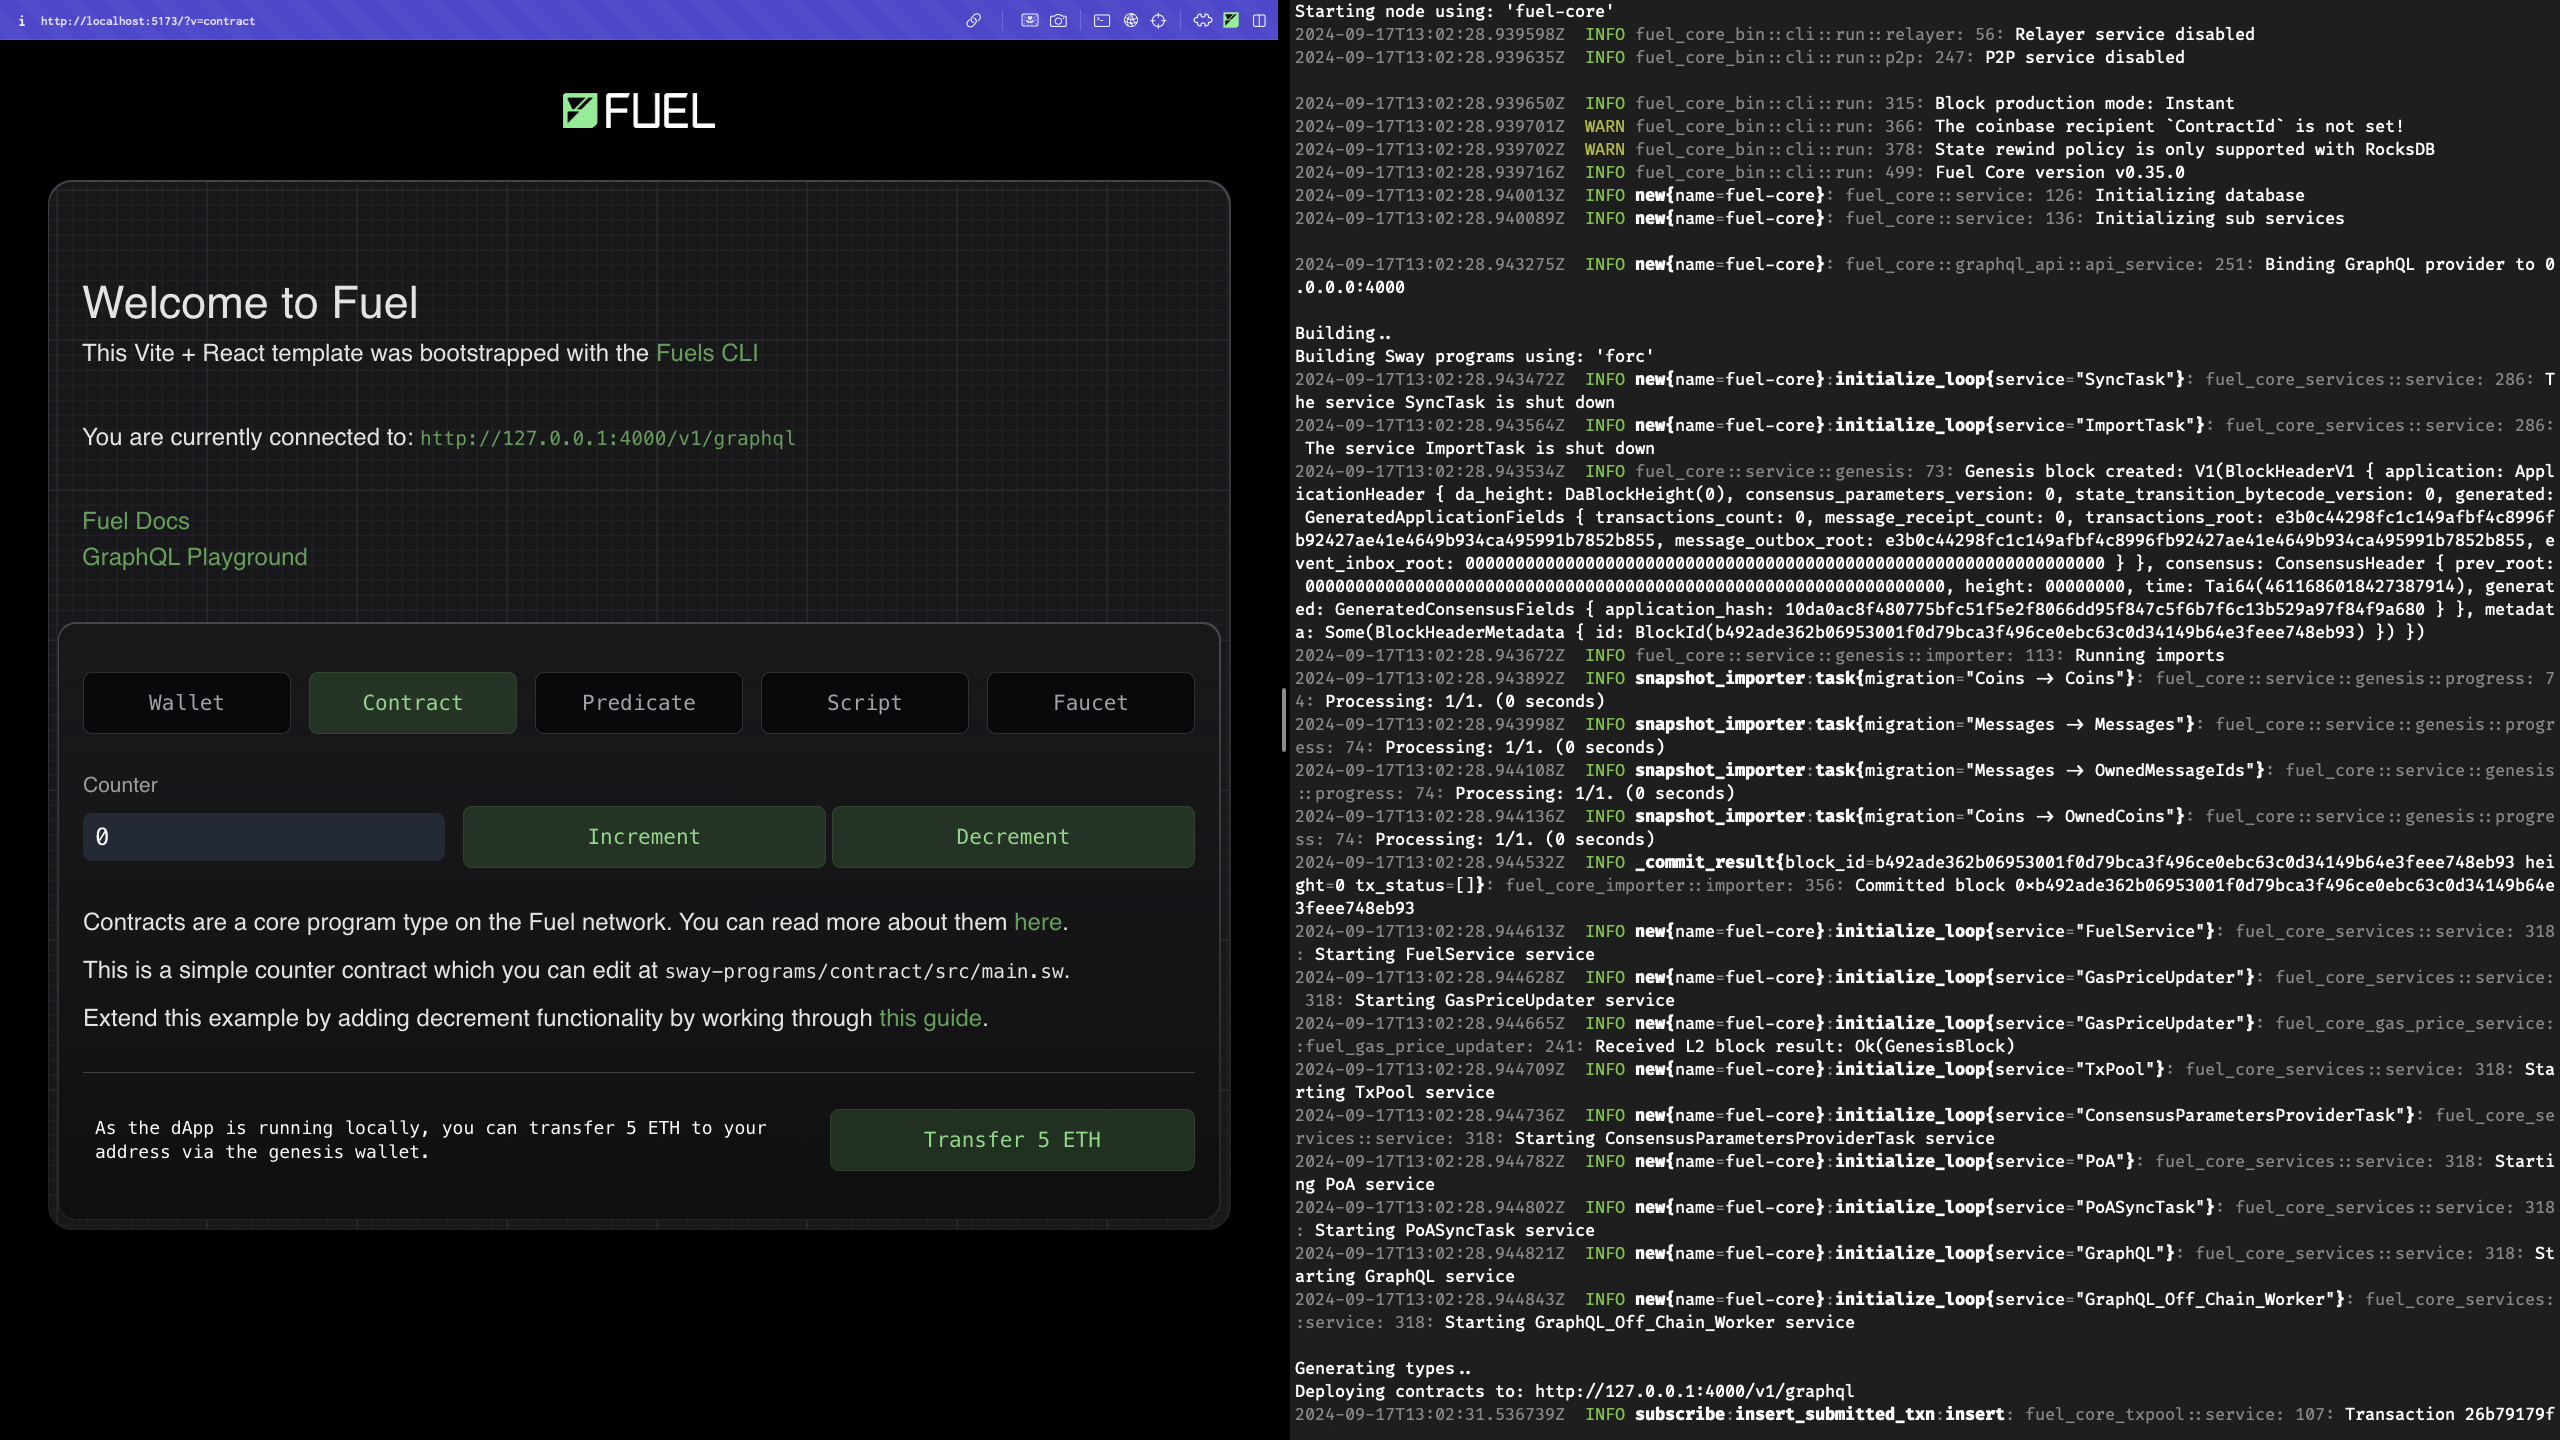Open the Faucet tab
The width and height of the screenshot is (2560, 1440).
pos(1091,703)
